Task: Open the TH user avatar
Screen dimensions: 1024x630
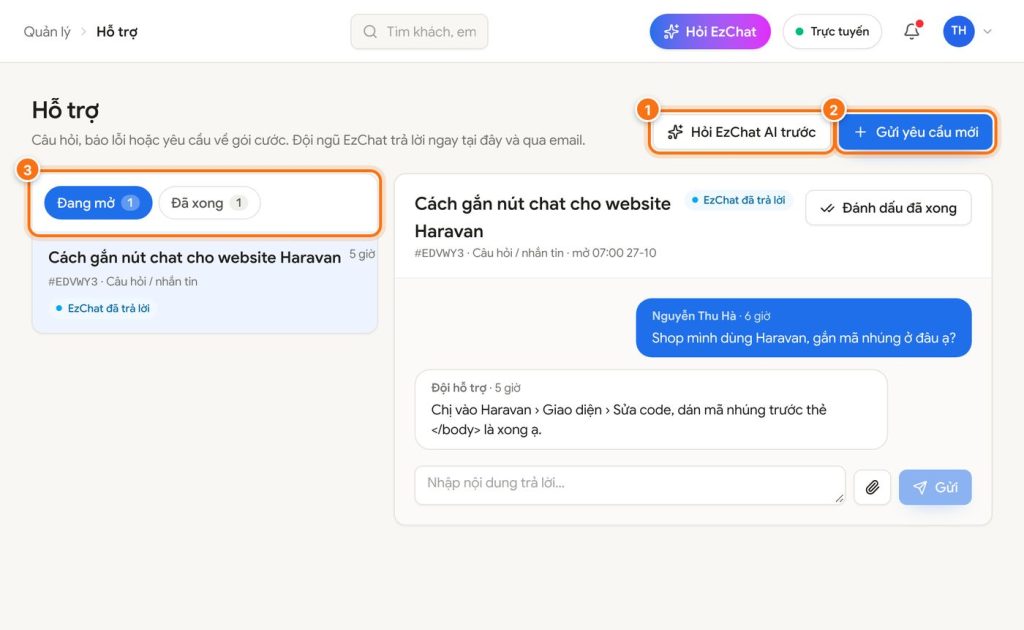Action: [x=959, y=31]
